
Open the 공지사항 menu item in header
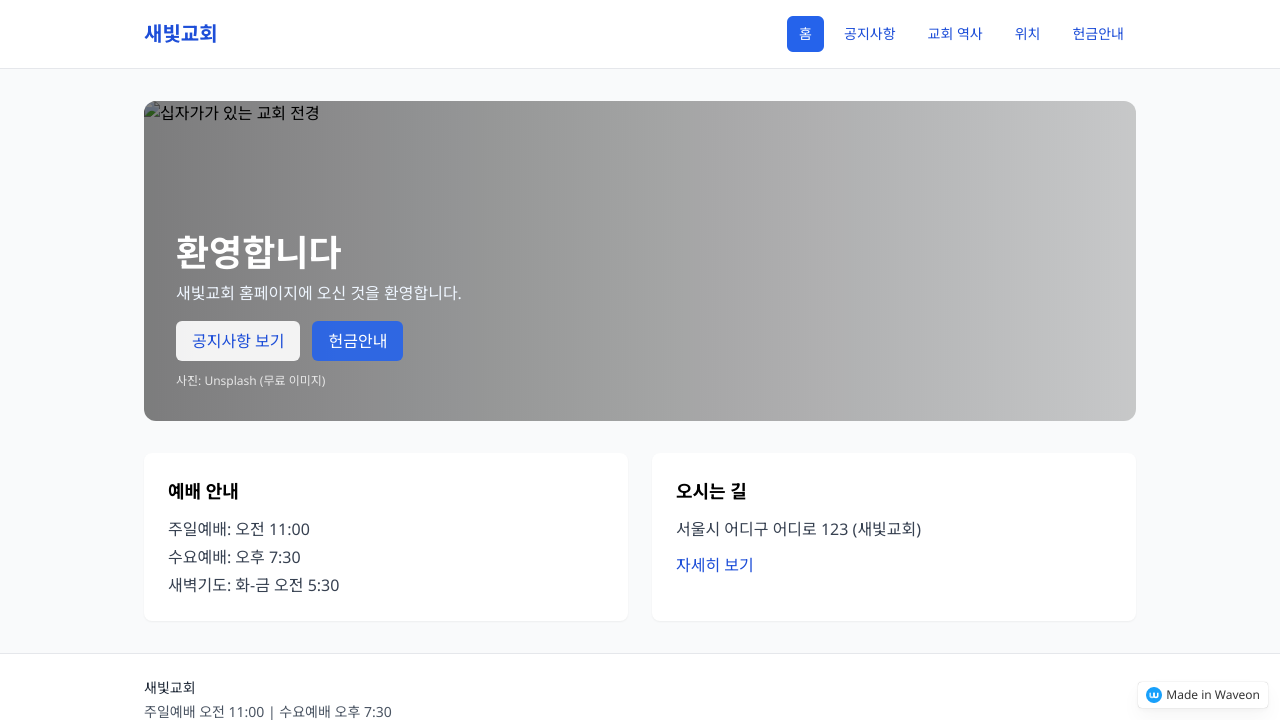869,34
